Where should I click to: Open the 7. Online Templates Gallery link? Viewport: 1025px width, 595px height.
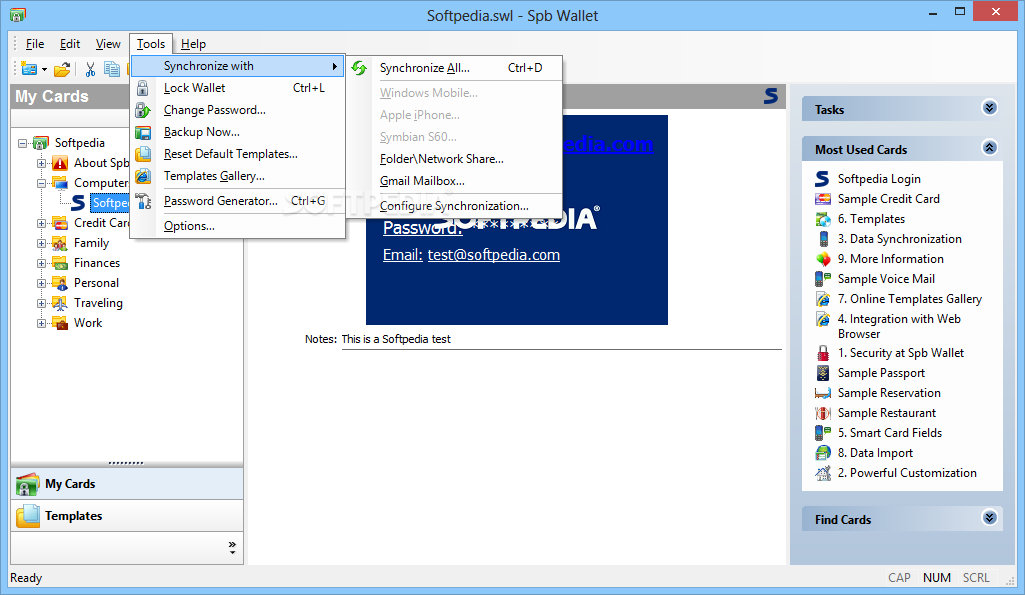(909, 299)
